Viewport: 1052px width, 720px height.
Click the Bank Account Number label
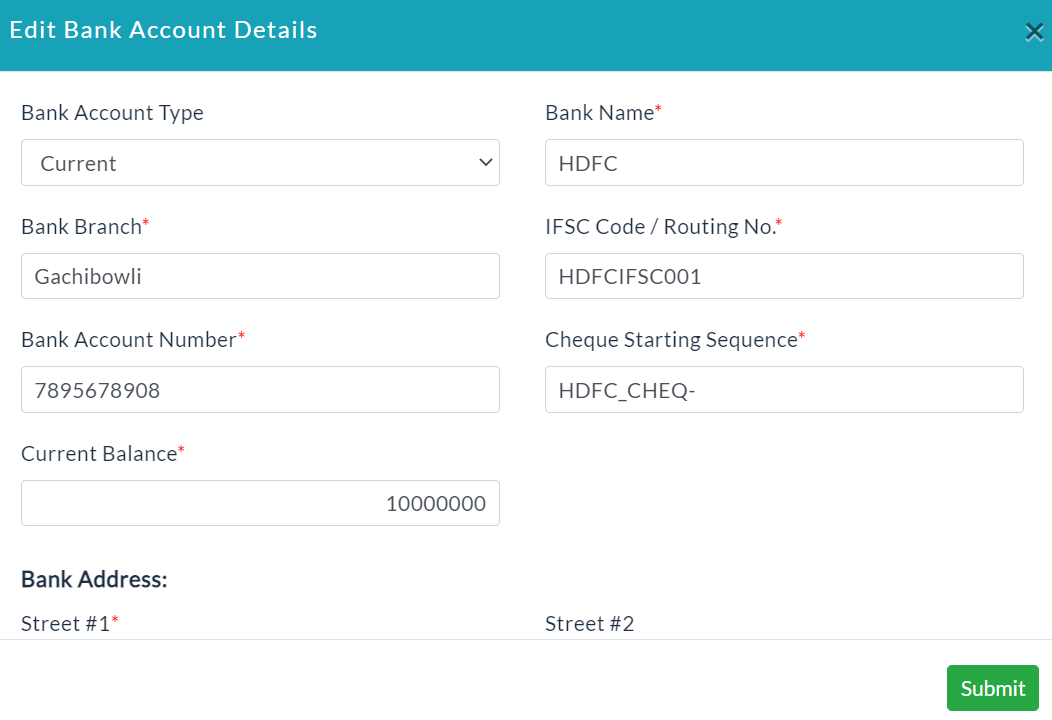click(129, 340)
